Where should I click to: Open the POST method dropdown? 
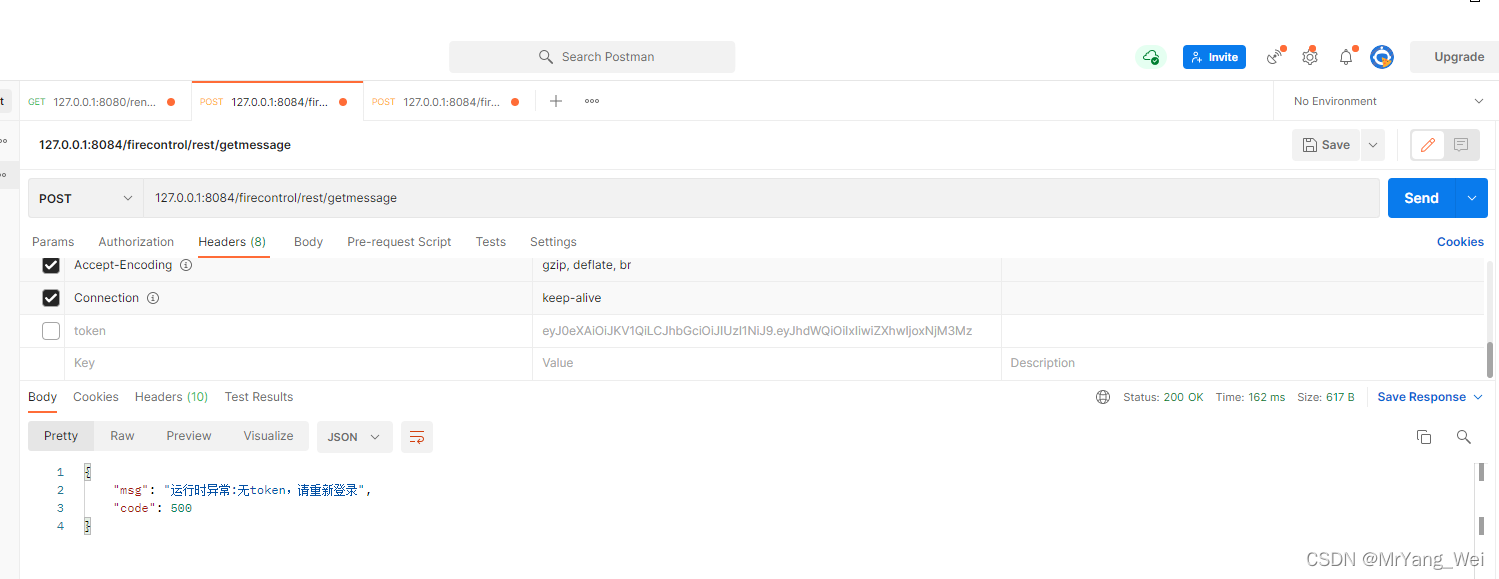86,198
